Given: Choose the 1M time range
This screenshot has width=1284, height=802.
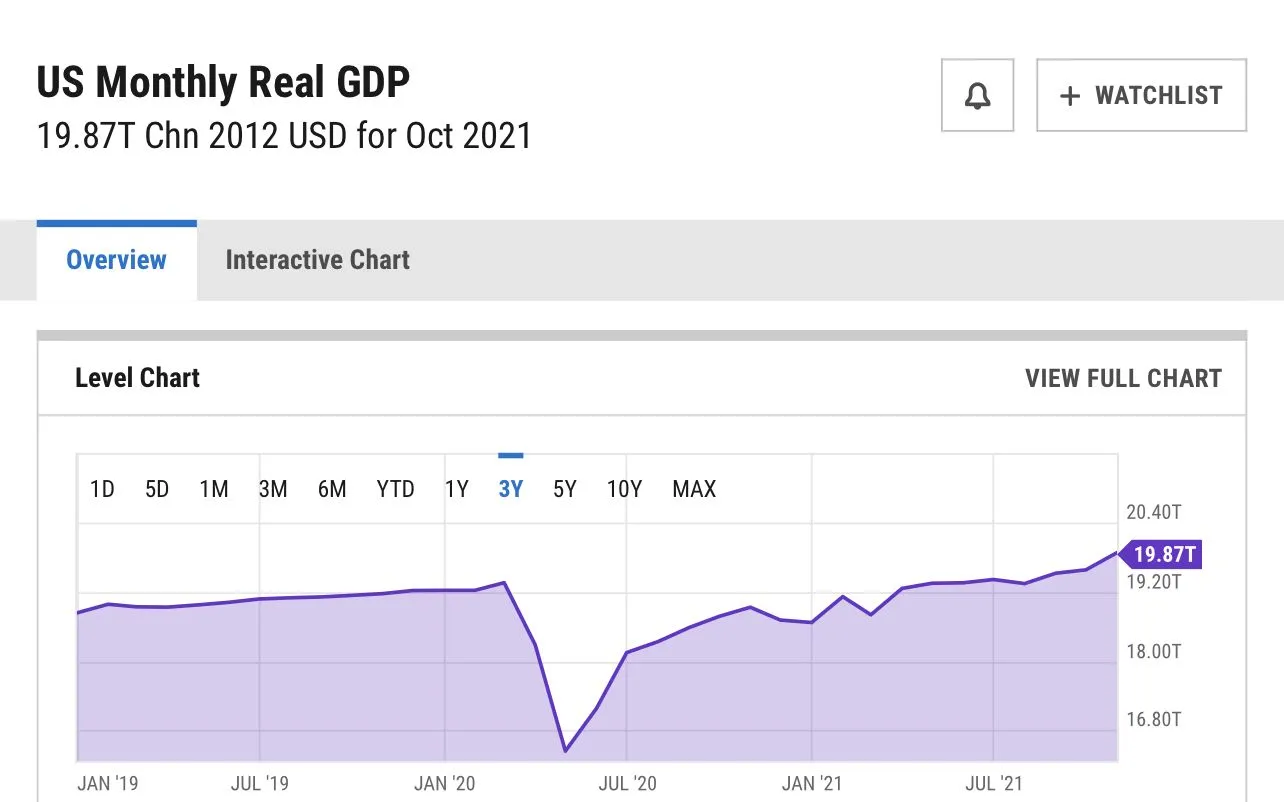Looking at the screenshot, I should coord(214,489).
